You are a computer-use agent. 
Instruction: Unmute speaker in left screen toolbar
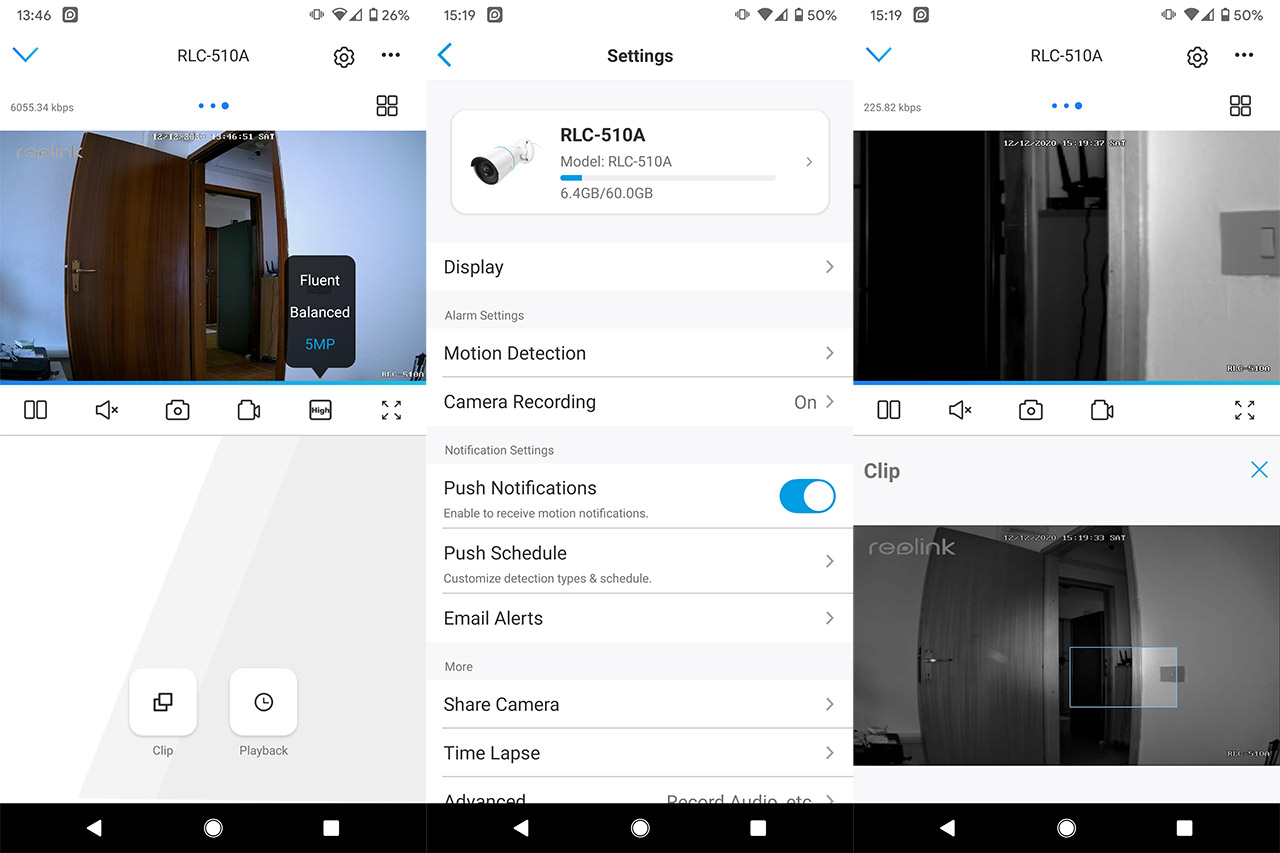tap(107, 410)
